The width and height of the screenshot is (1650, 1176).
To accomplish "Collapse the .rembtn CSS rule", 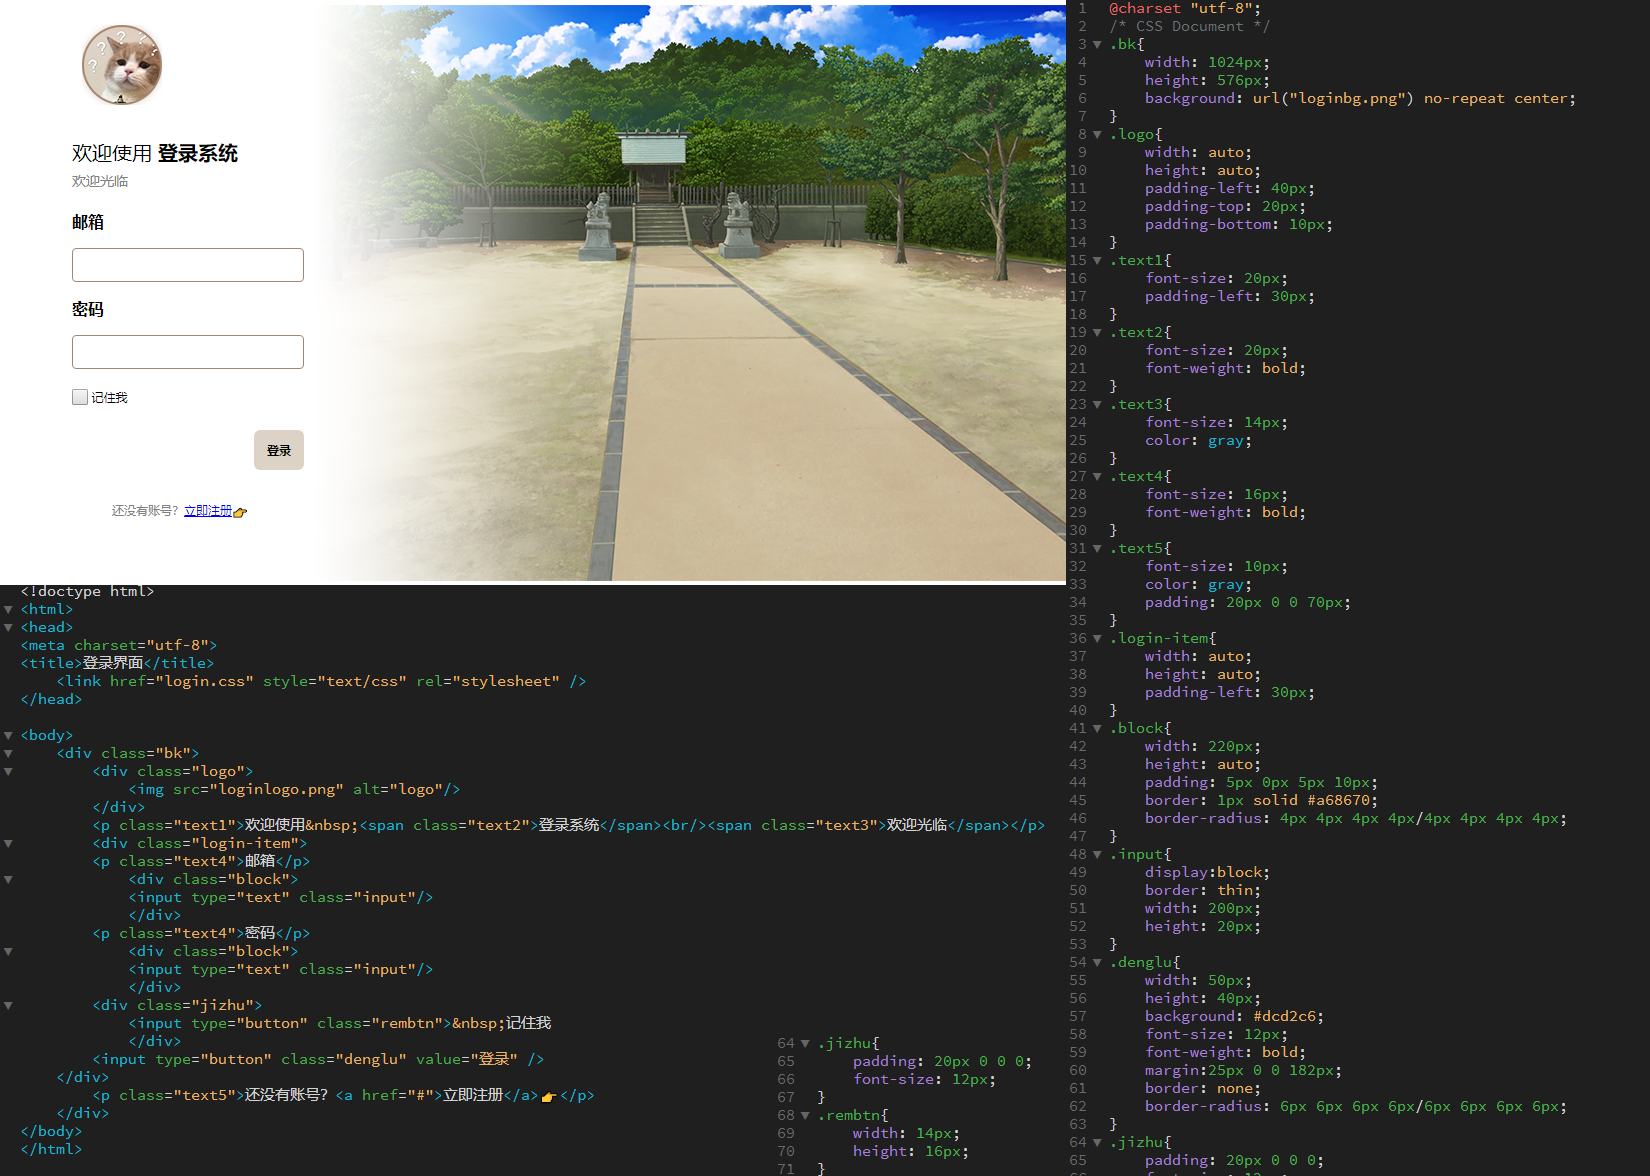I will coord(805,1115).
